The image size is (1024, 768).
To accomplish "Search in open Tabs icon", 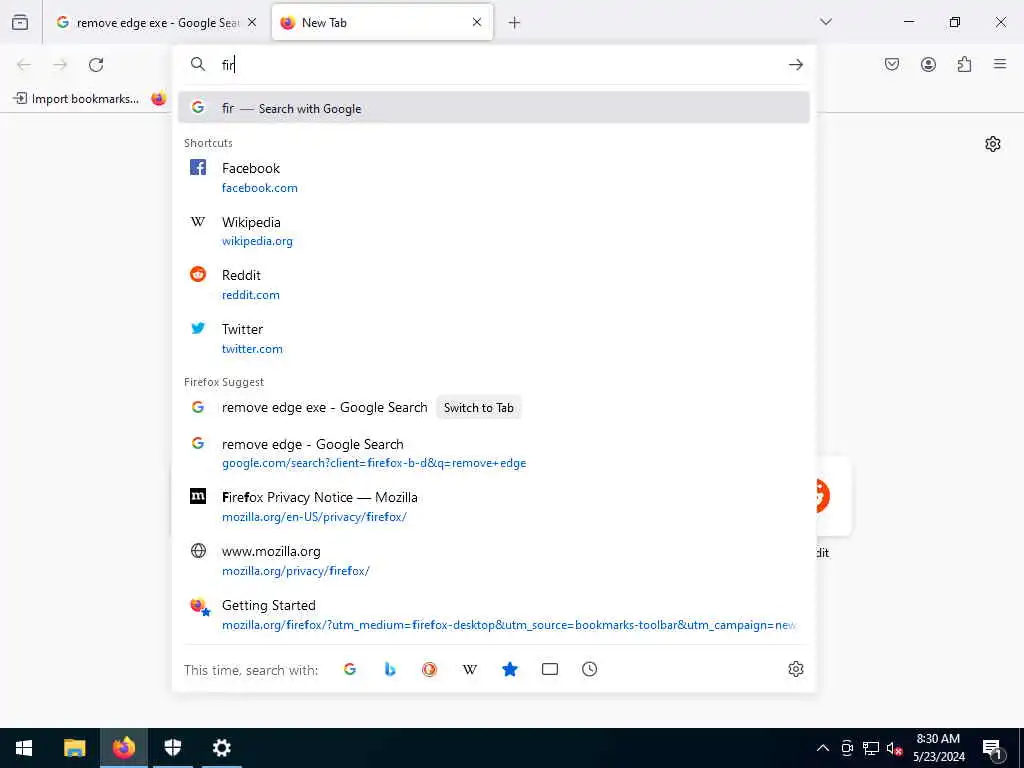I will [x=550, y=669].
